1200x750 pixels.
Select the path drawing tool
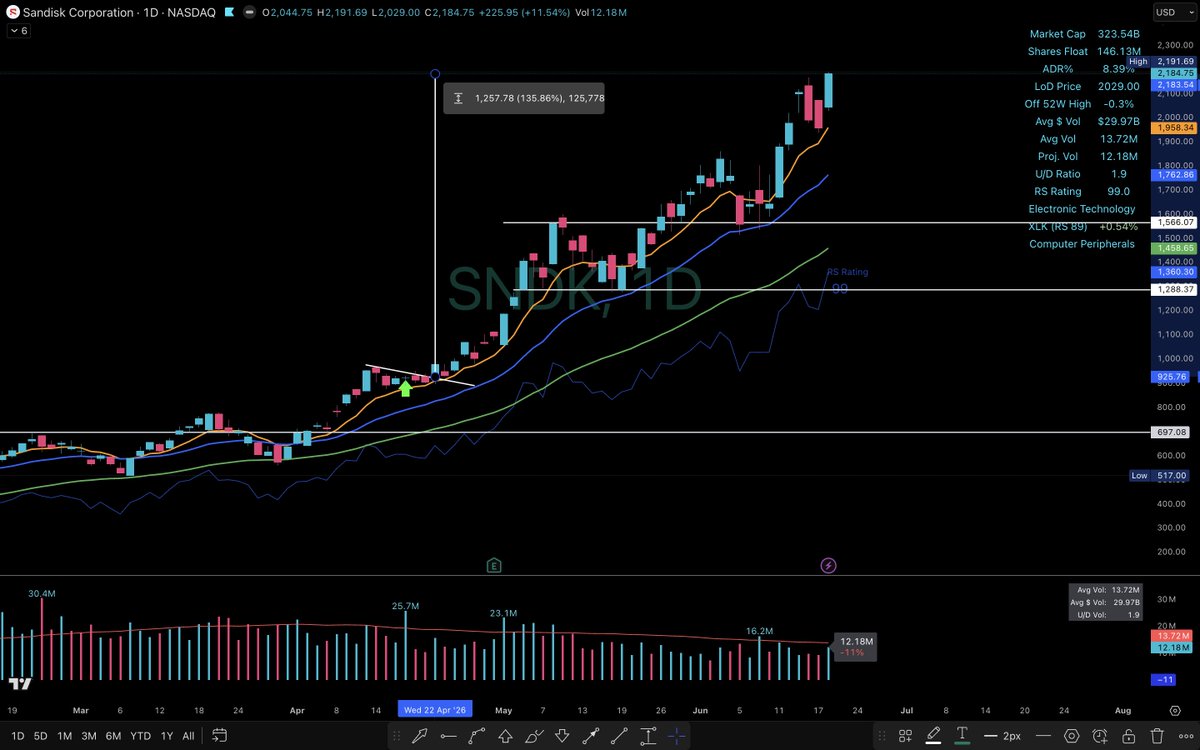(x=476, y=736)
